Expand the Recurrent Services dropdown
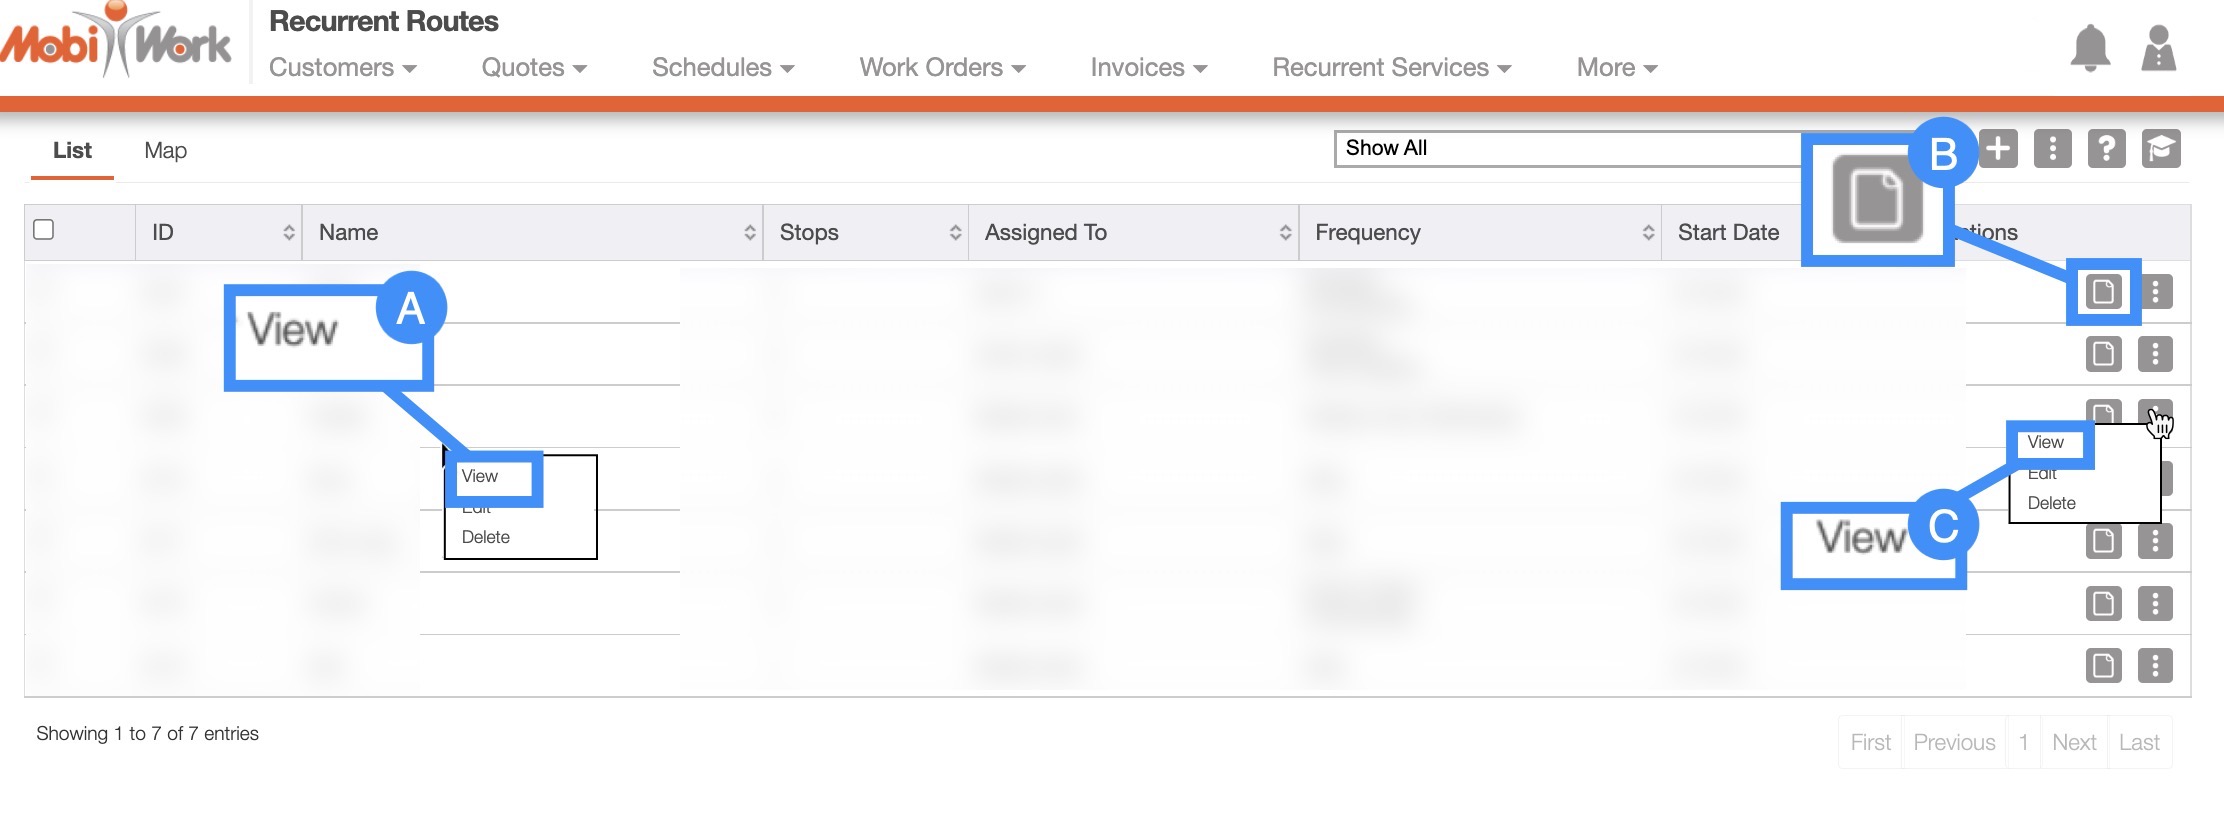 [x=1390, y=67]
